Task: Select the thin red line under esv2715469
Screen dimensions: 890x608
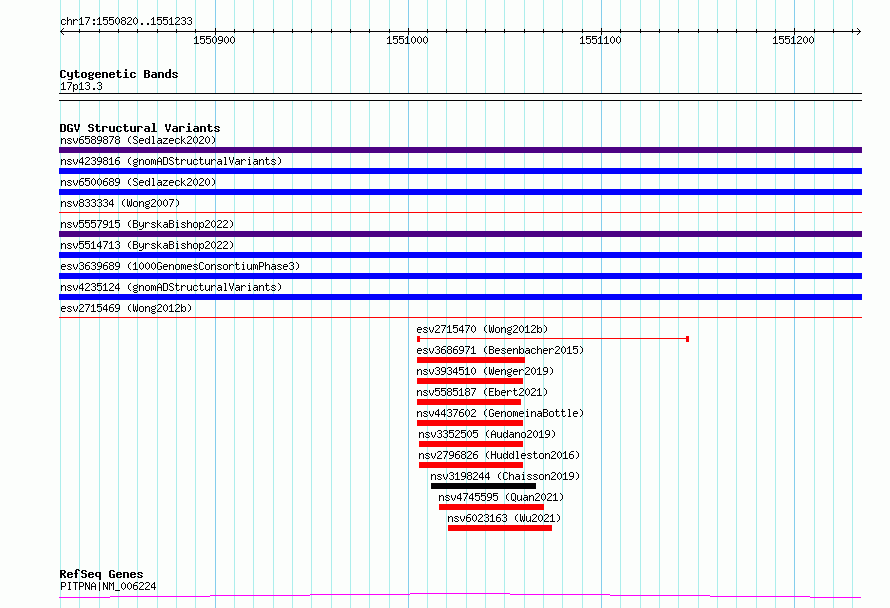Action: click(460, 318)
